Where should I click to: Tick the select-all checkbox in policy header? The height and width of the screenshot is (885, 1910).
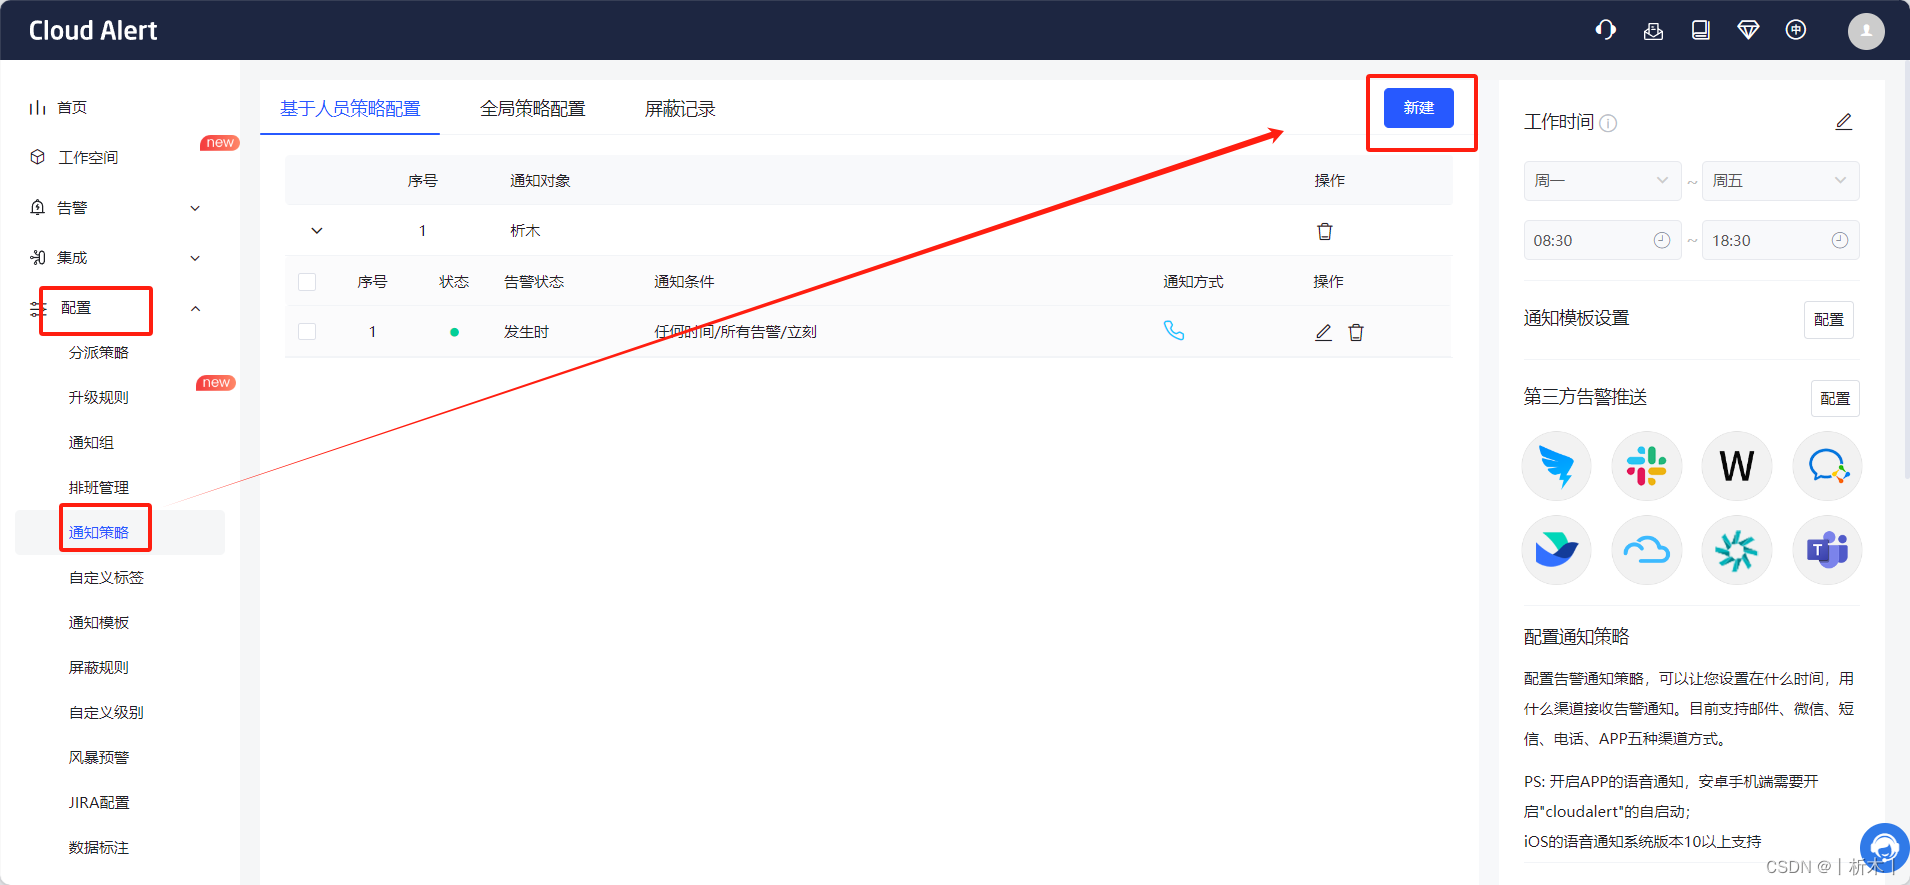[x=307, y=282]
